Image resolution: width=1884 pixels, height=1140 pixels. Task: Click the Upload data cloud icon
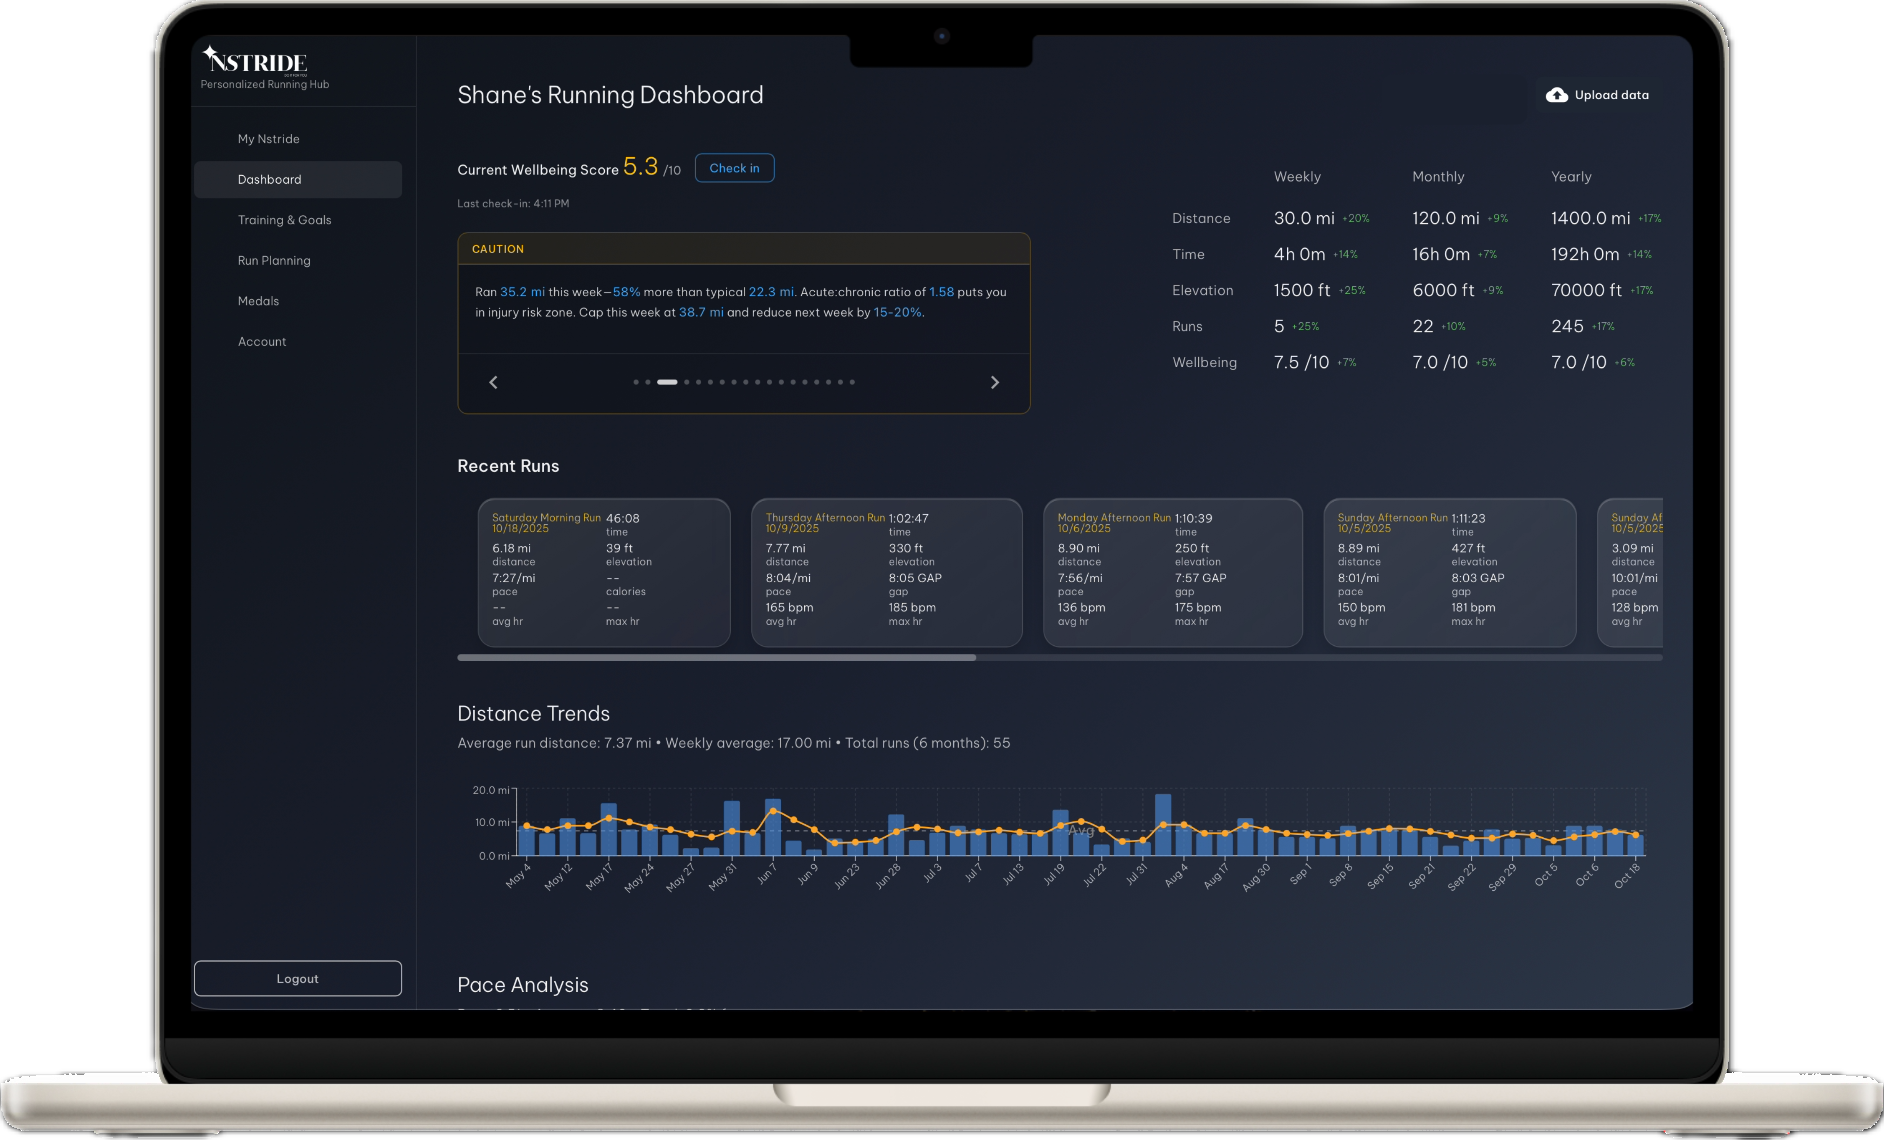(1557, 94)
